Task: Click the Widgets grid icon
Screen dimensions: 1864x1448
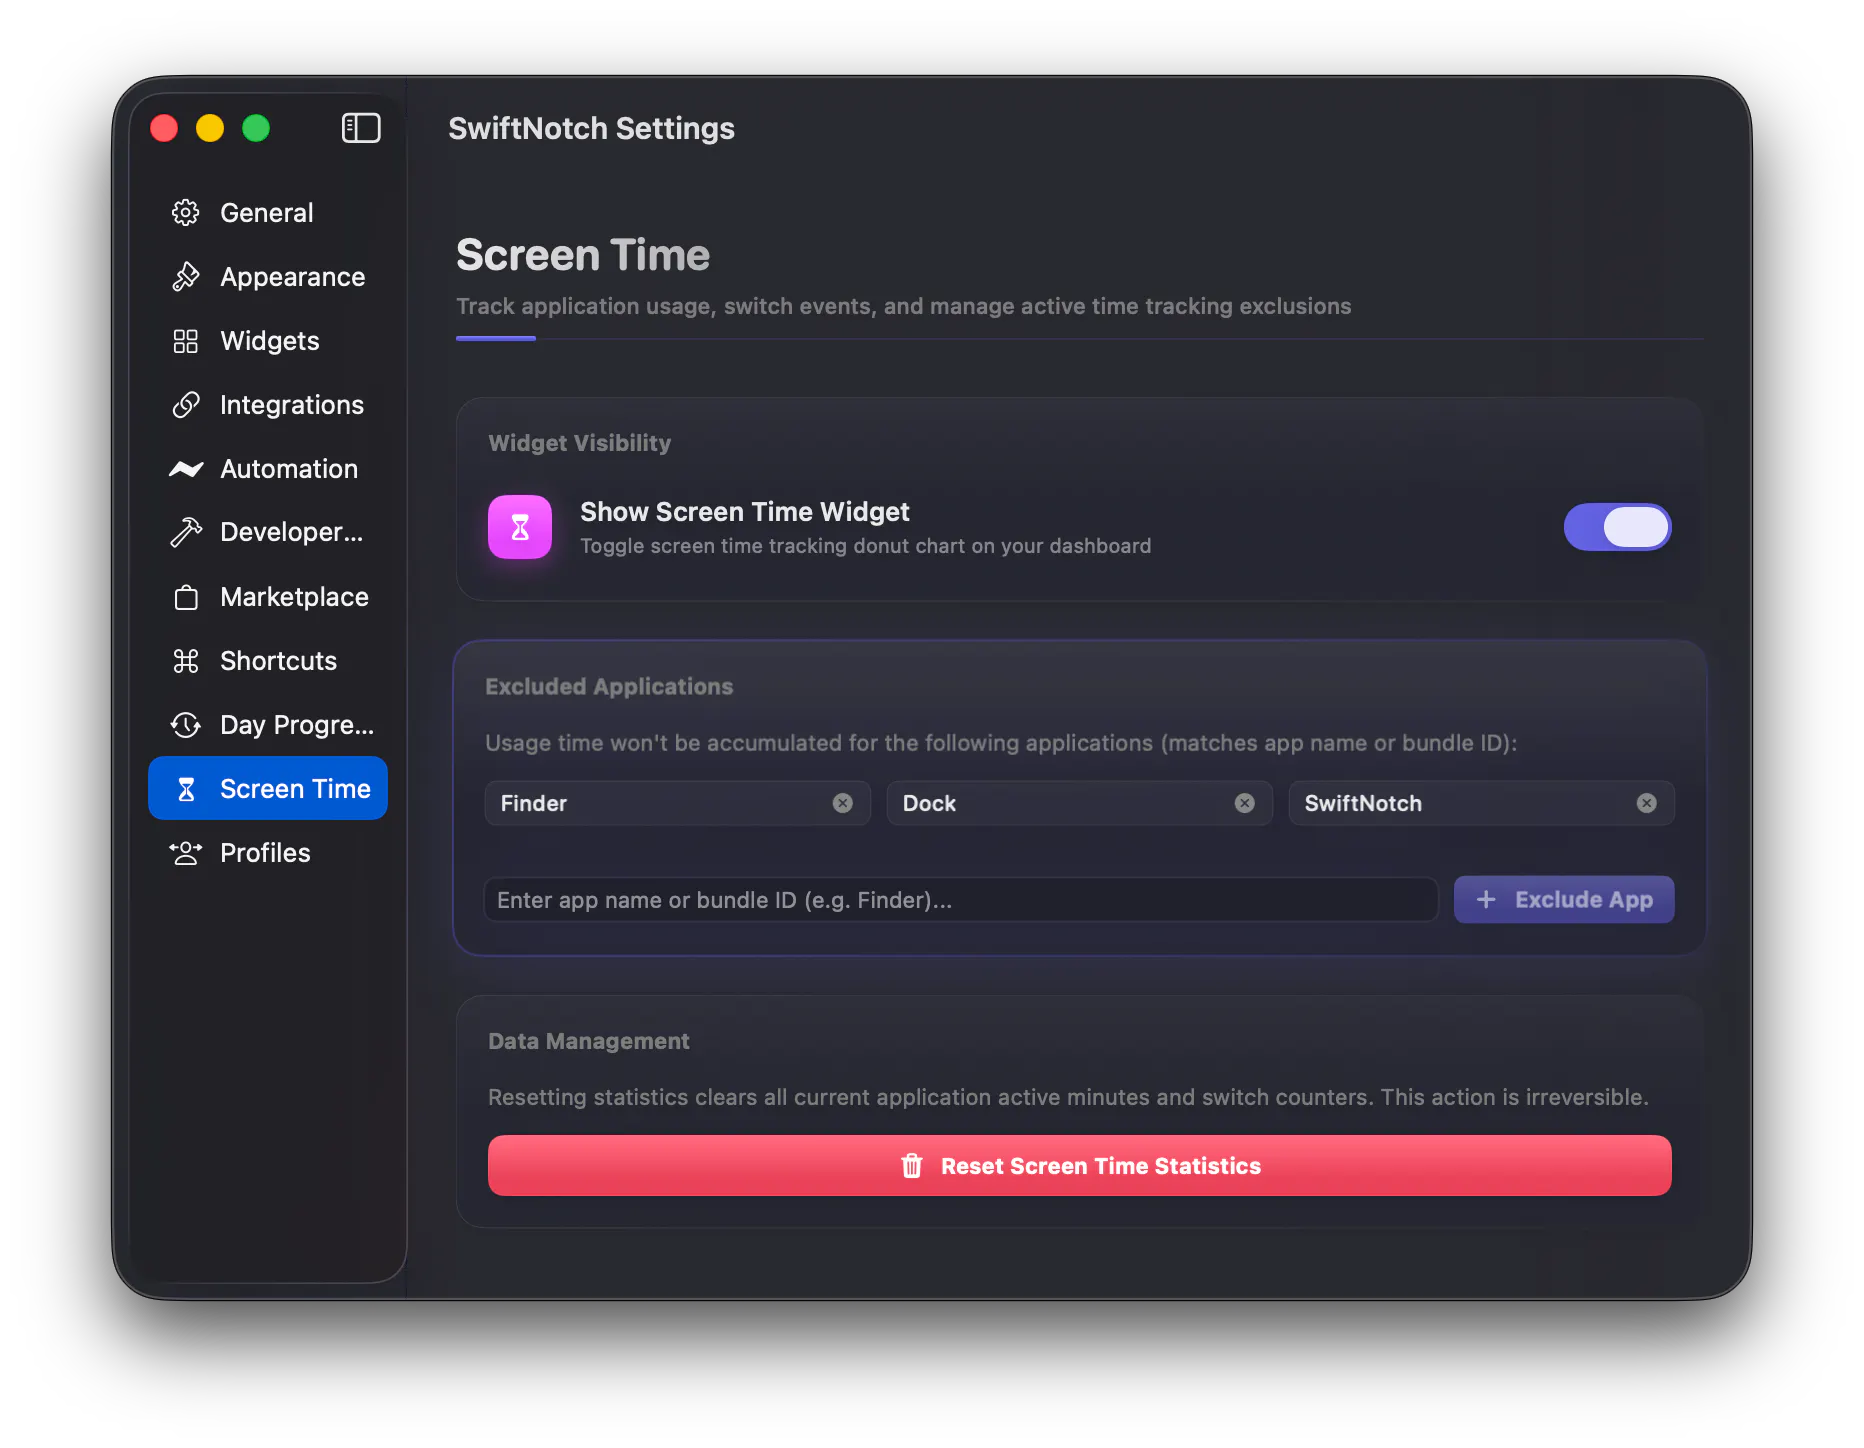Action: coord(186,341)
